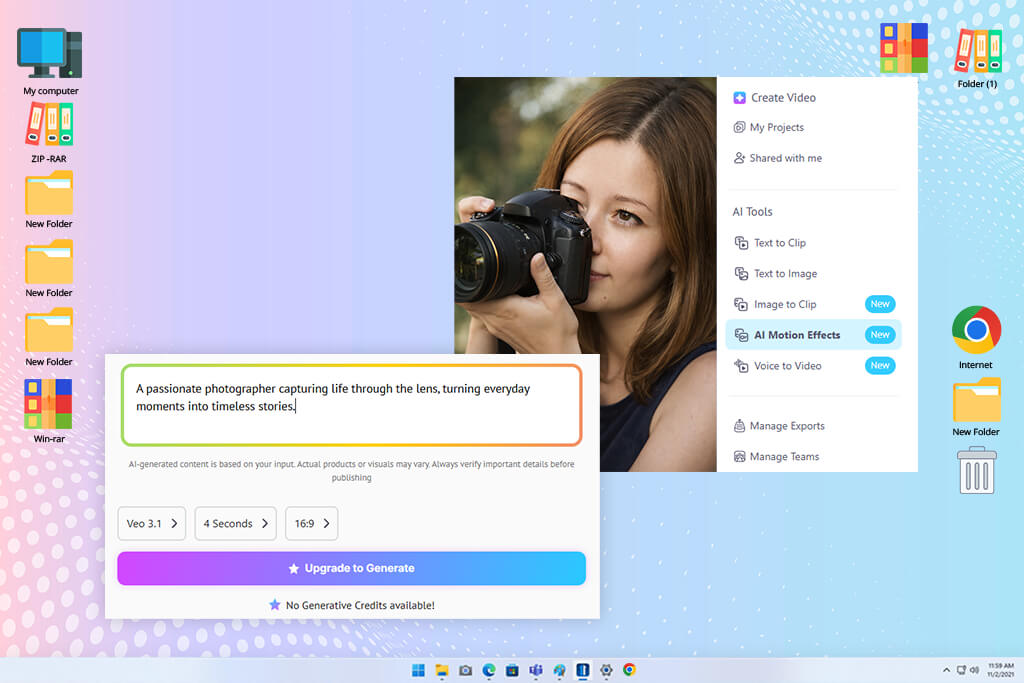Open the Veo 3.1 model dropdown
The width and height of the screenshot is (1024, 683).
152,524
